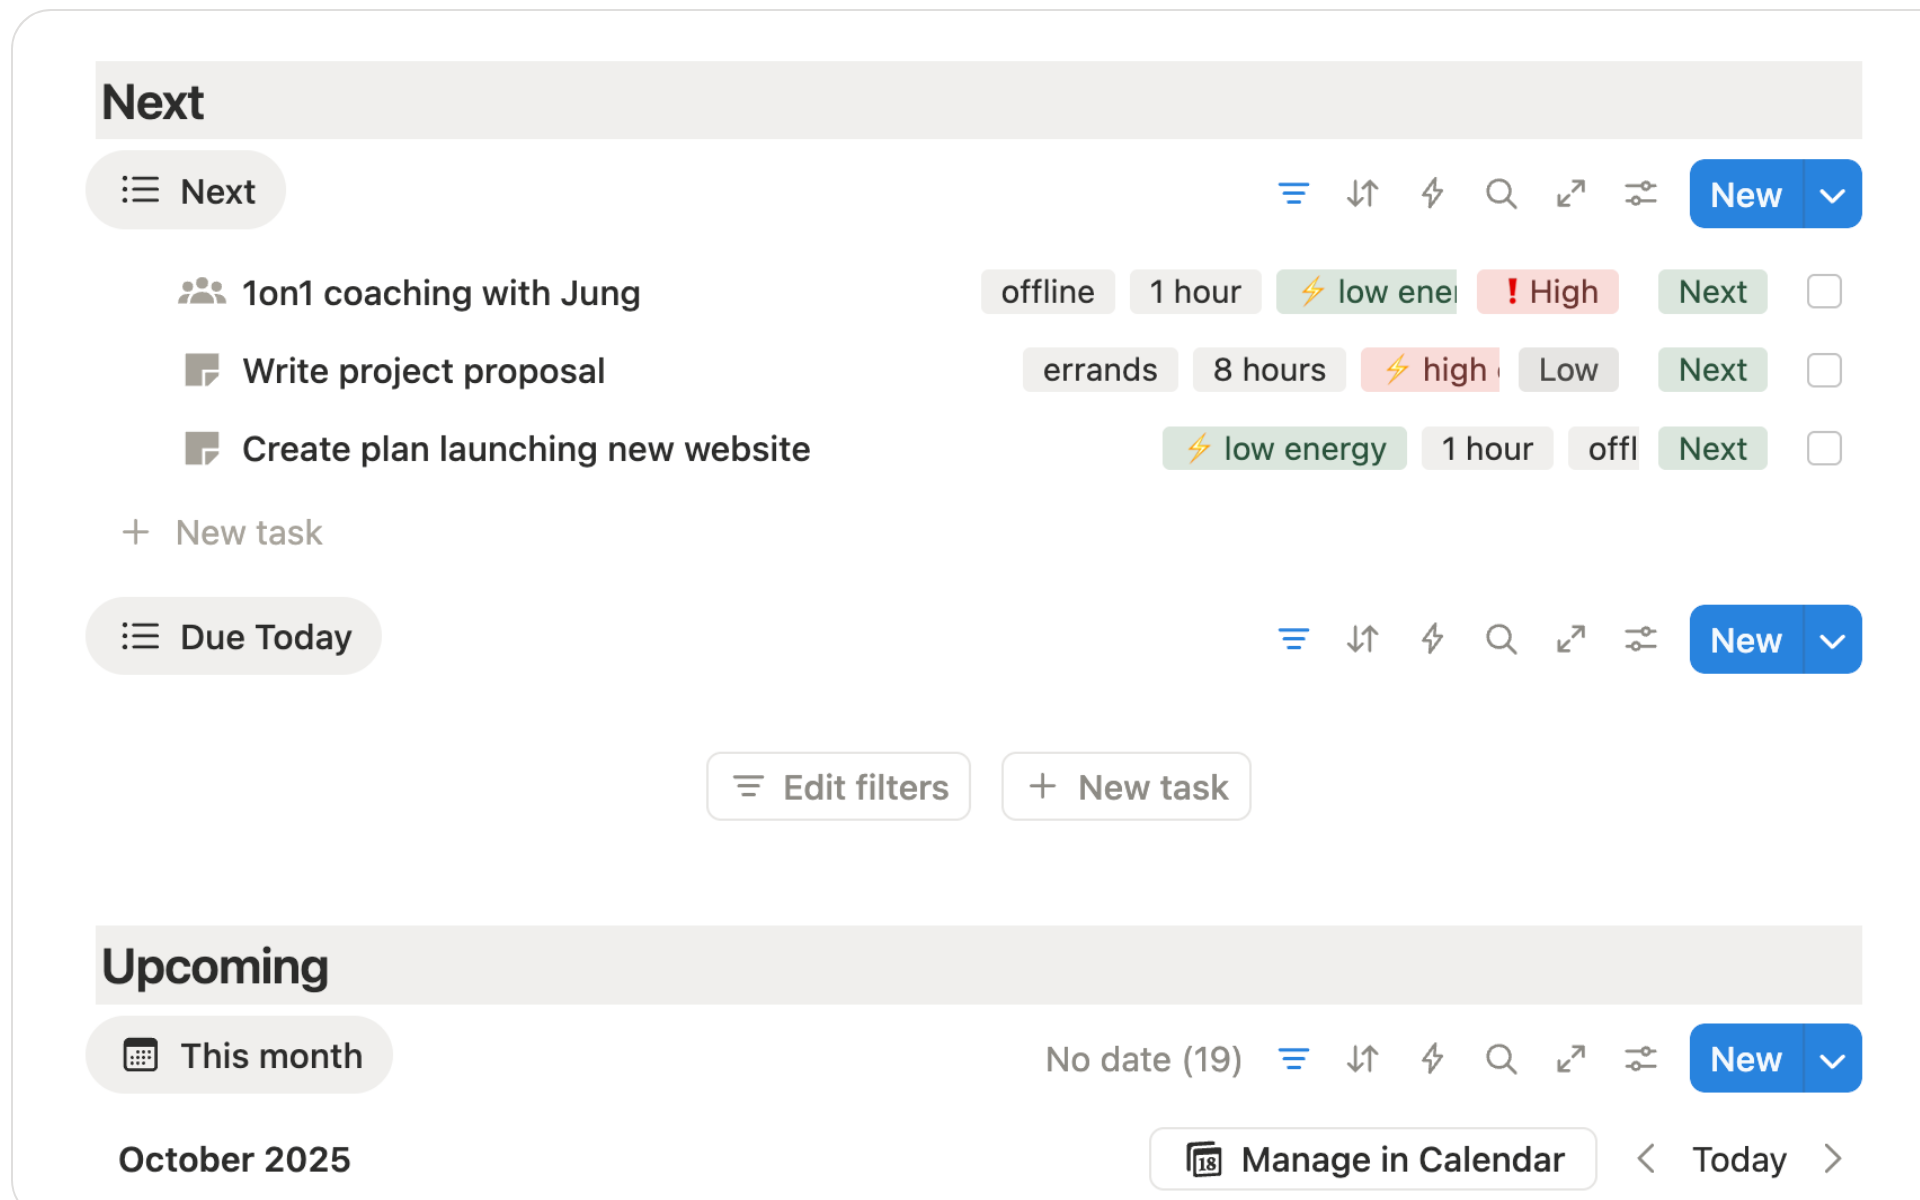Open search within the Next view
Screen dimensions: 1920x1200
(x=1501, y=194)
